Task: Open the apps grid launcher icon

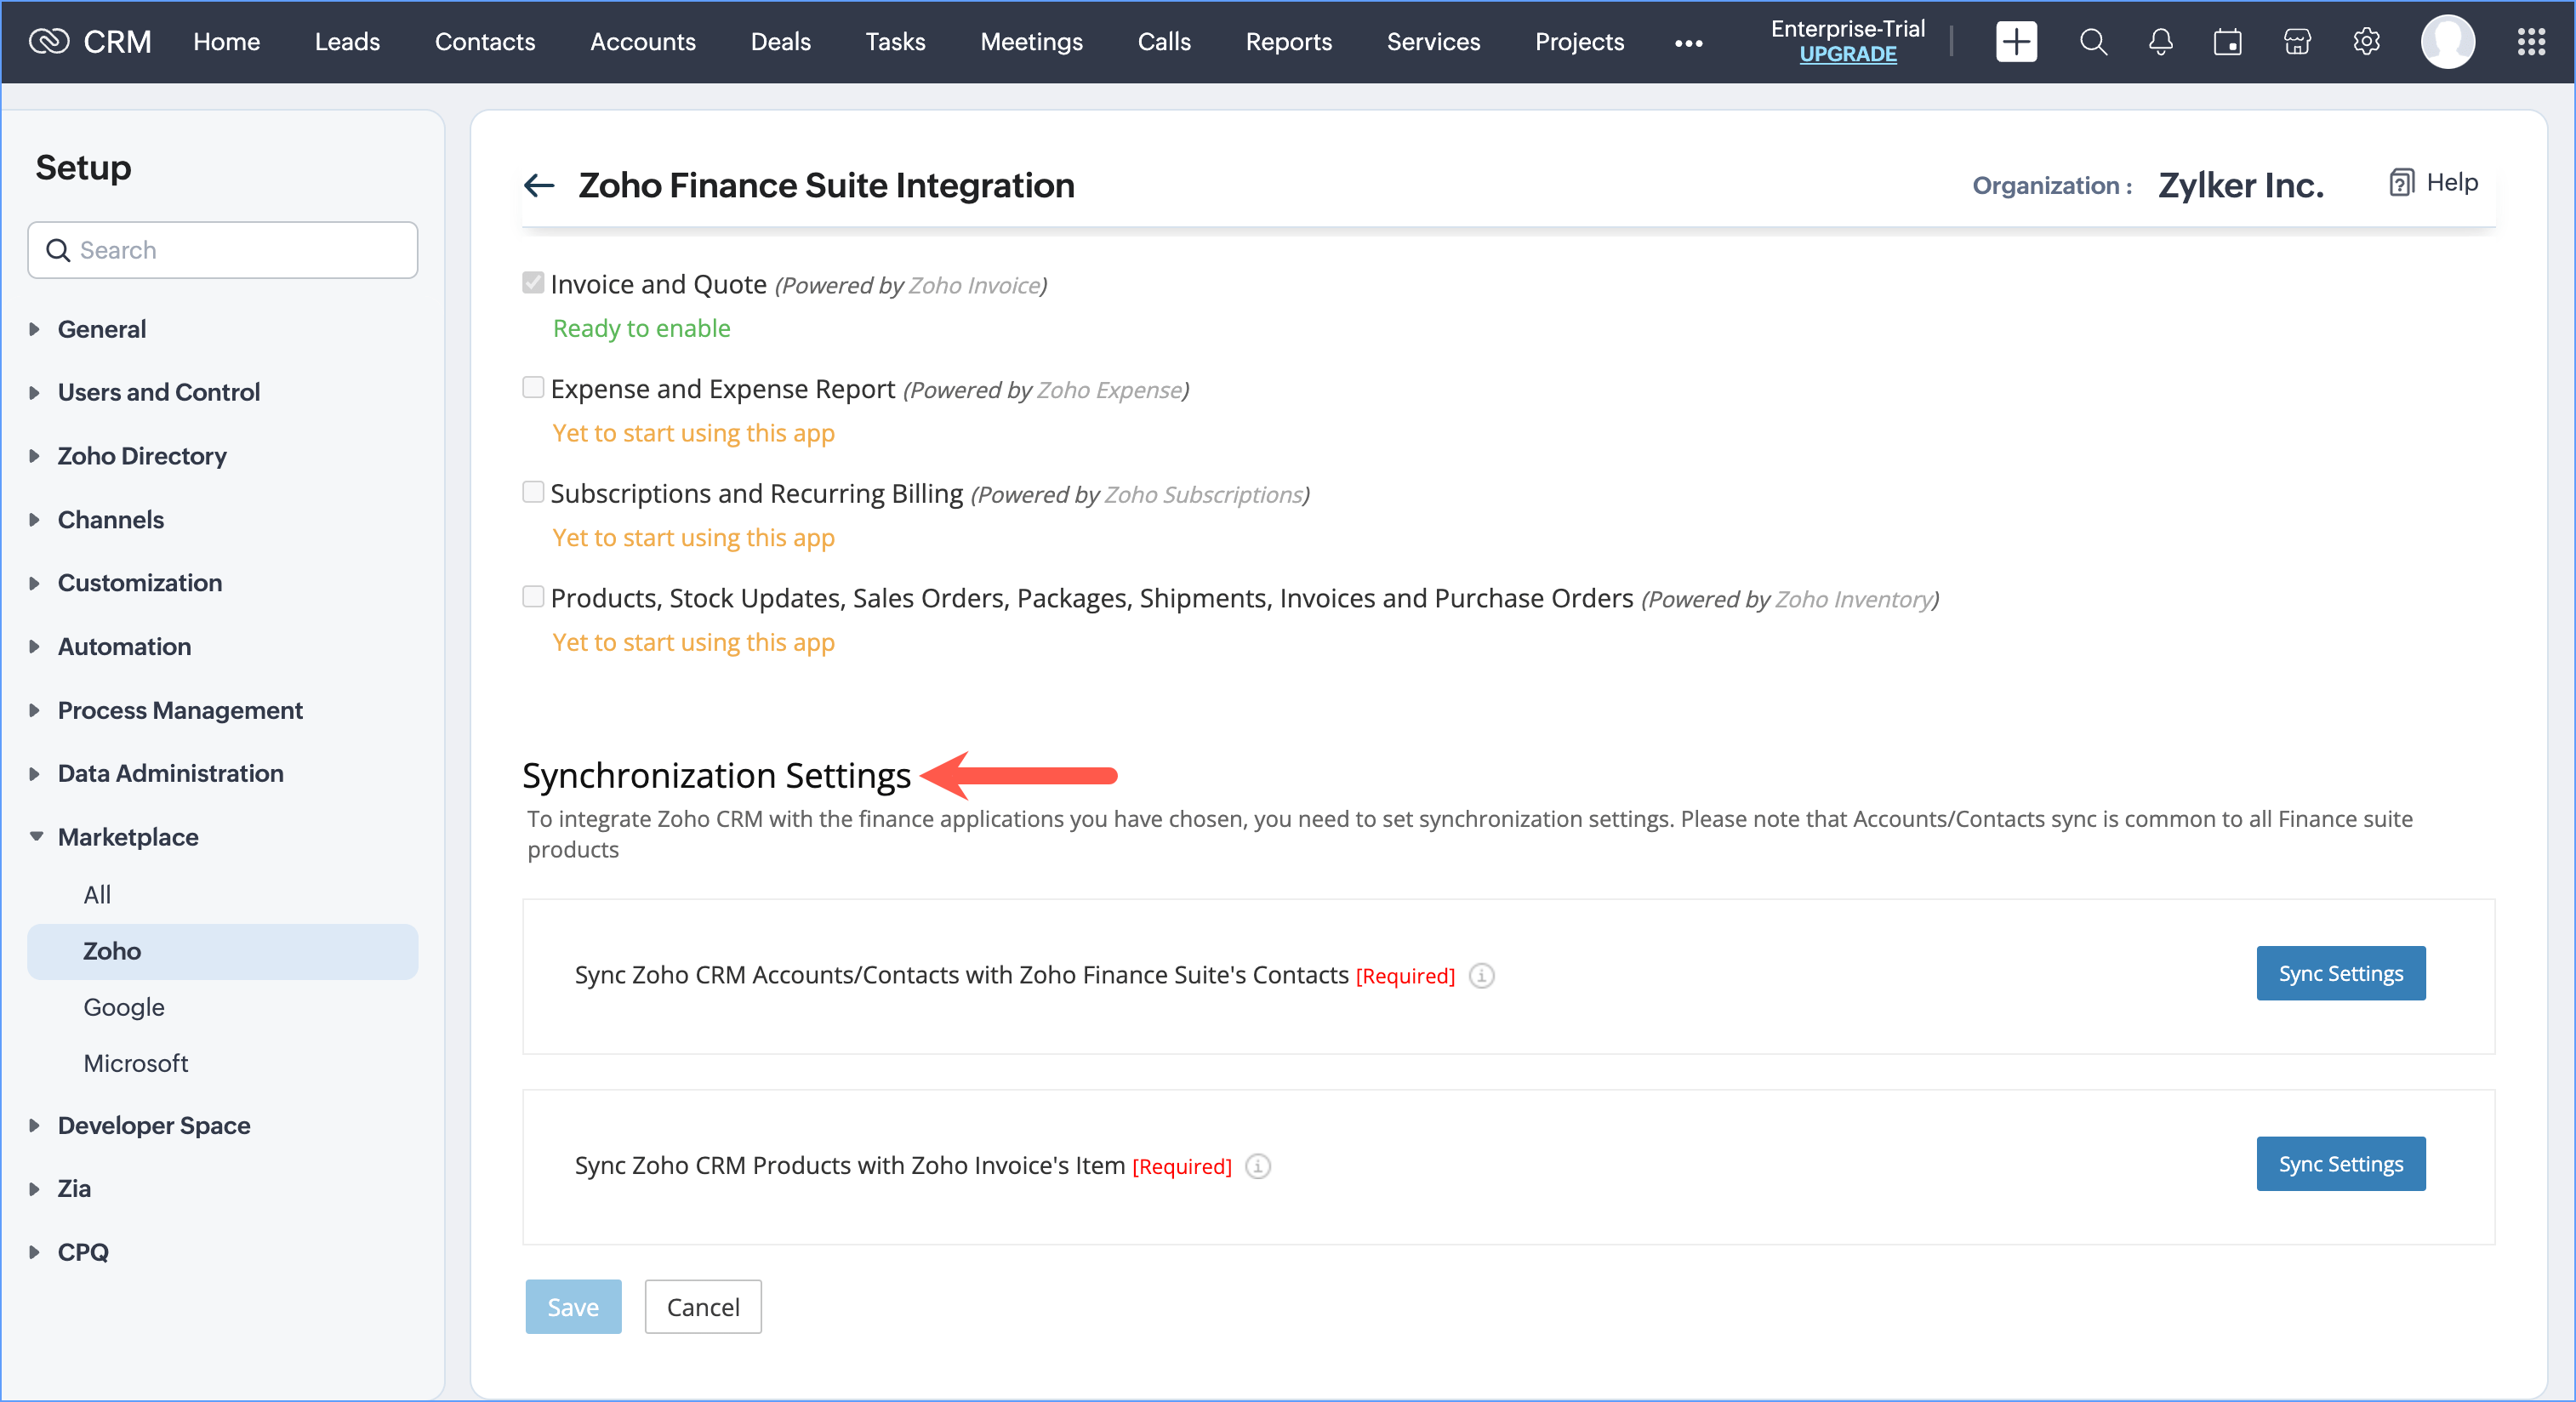Action: click(x=2530, y=42)
